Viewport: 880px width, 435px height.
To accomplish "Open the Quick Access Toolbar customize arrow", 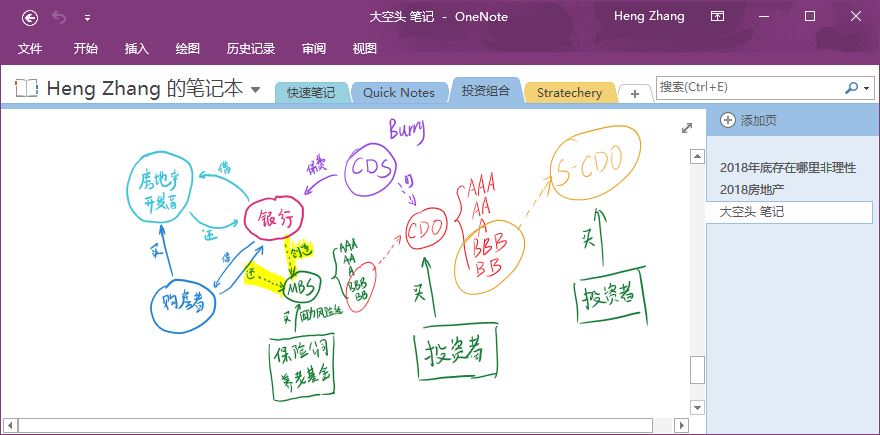I will pos(87,18).
